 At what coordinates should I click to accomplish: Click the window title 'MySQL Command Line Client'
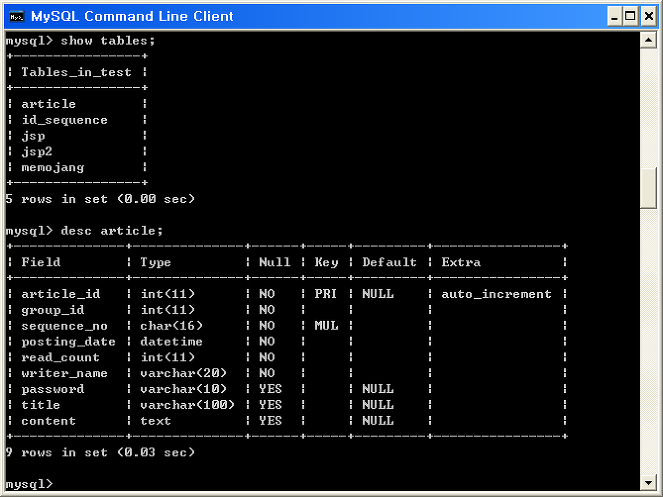pos(132,16)
